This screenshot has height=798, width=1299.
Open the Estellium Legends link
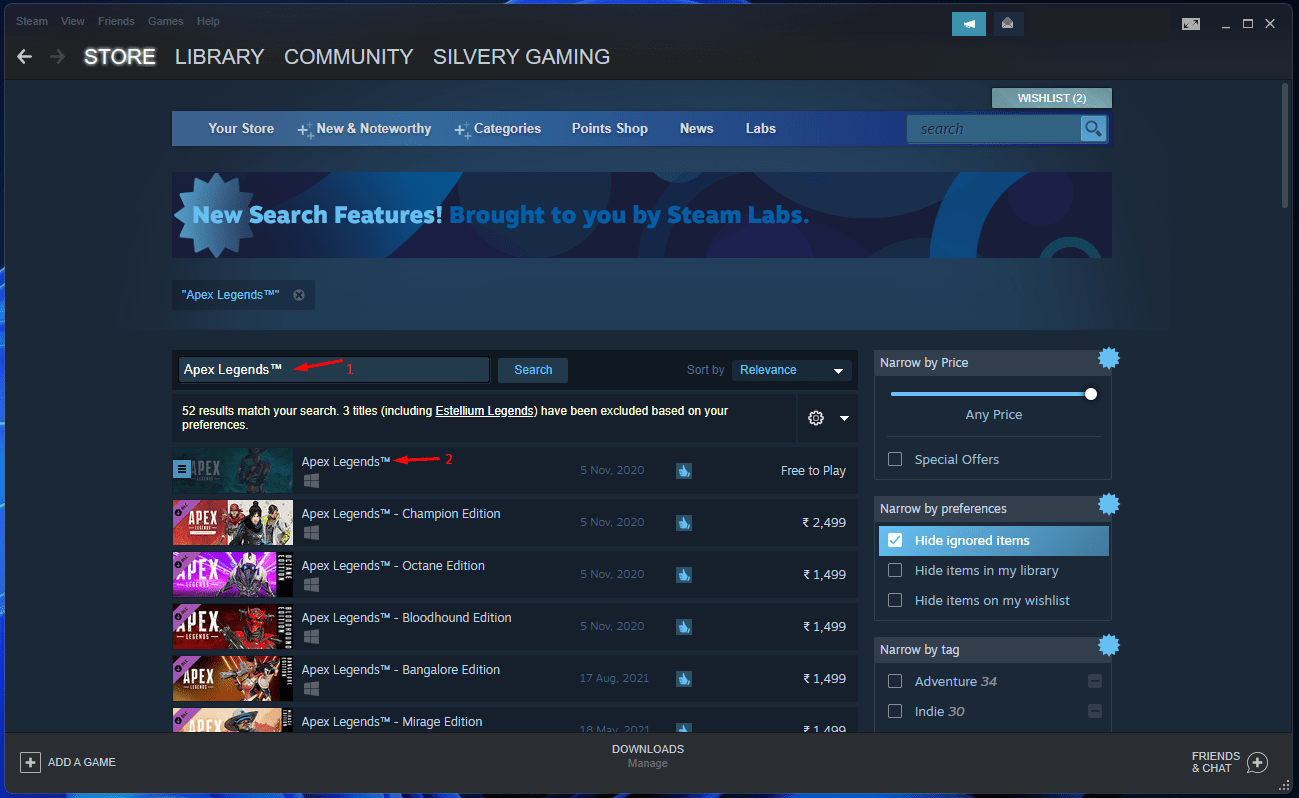486,411
